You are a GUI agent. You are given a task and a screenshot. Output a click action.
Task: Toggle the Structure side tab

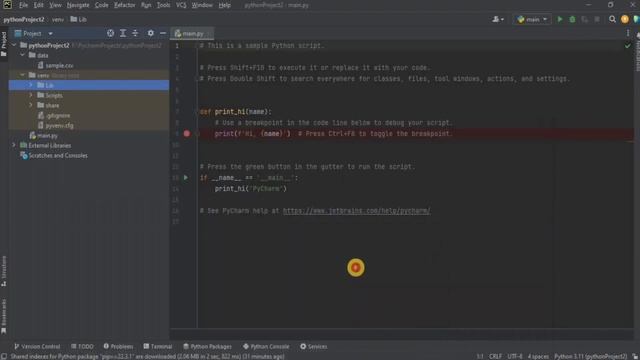click(4, 271)
